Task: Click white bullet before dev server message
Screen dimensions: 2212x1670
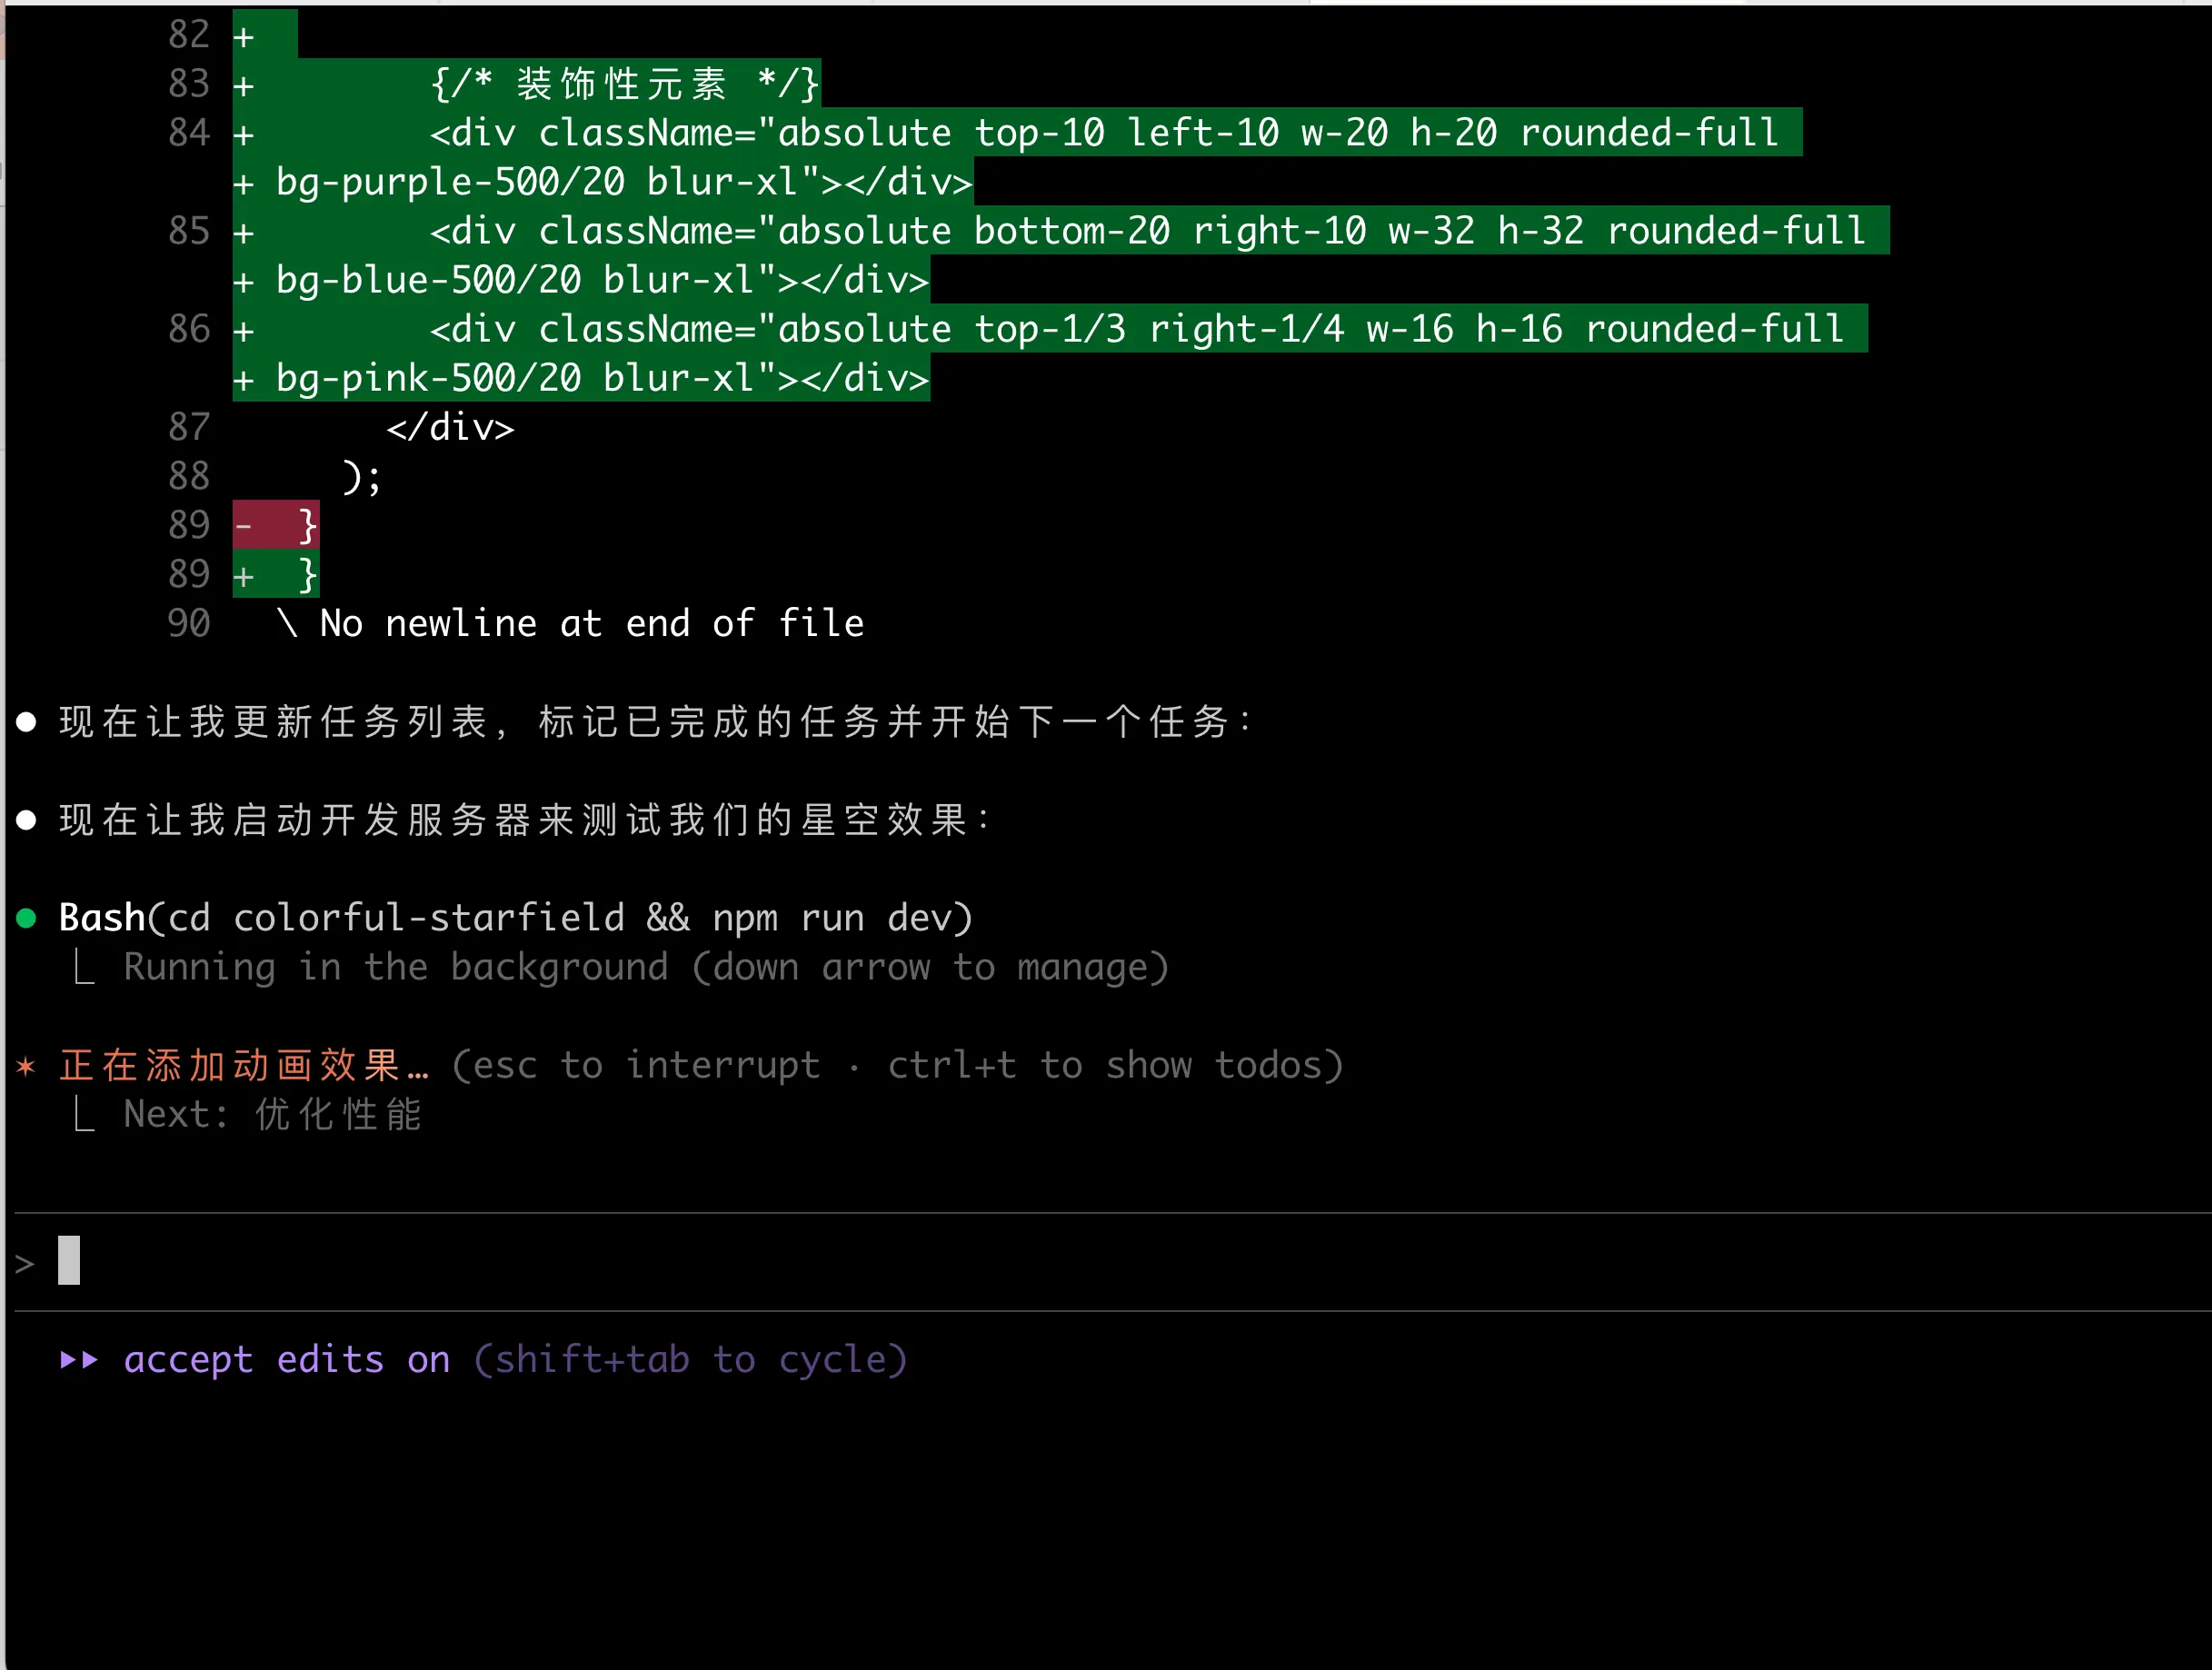Action: pyautogui.click(x=27, y=820)
